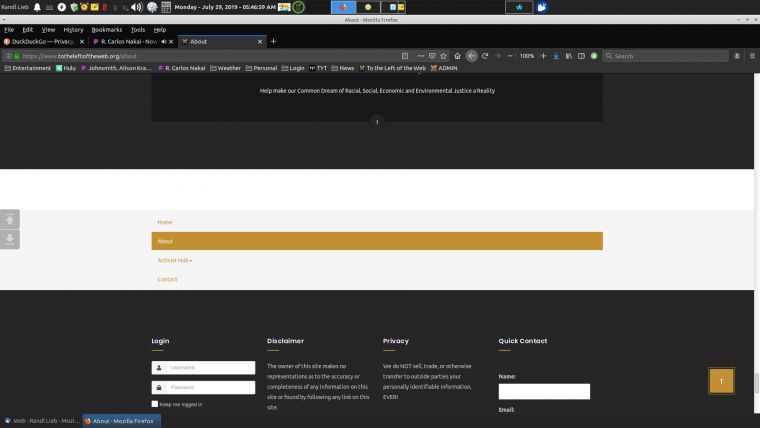Open the Firefox hamburger menu
Image resolution: width=760 pixels, height=428 pixels.
click(751, 56)
